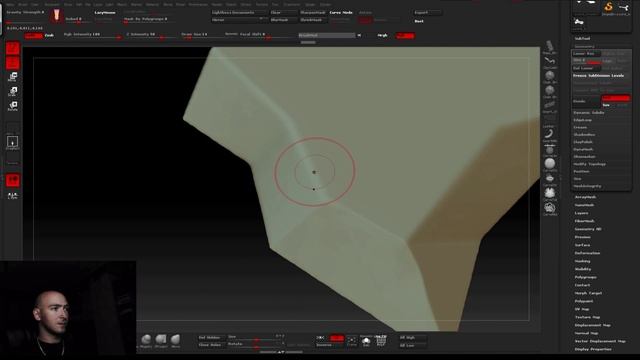Enable LazyMouse
Screen dimensions: 640x360
click(x=105, y=13)
